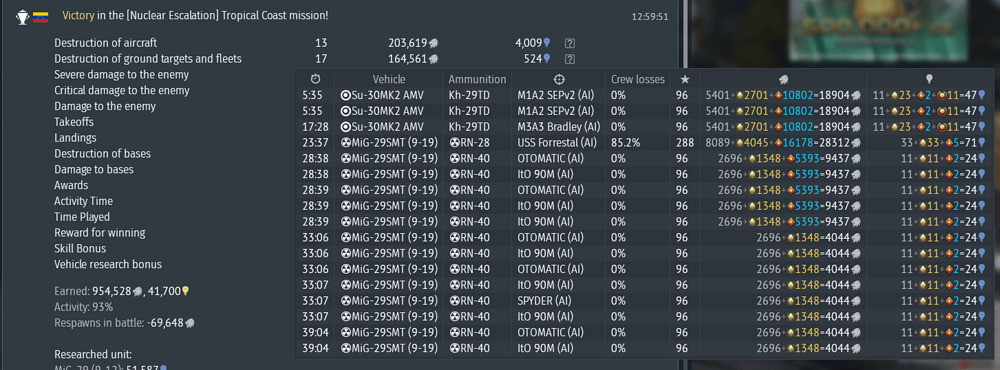1000x370 pixels.
Task: Select the Time Played entry
Action: (82, 217)
